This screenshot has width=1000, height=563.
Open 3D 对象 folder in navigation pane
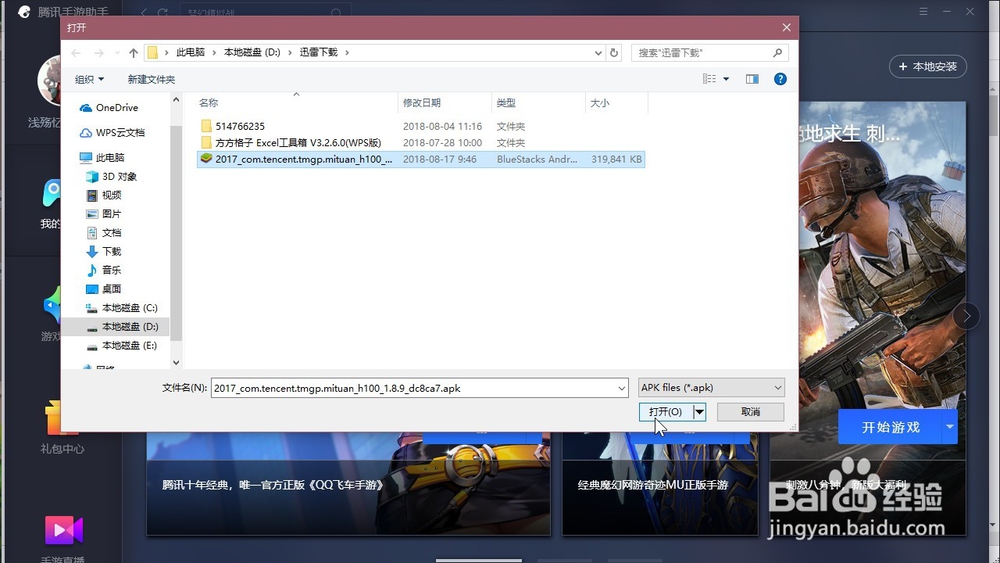pos(112,177)
